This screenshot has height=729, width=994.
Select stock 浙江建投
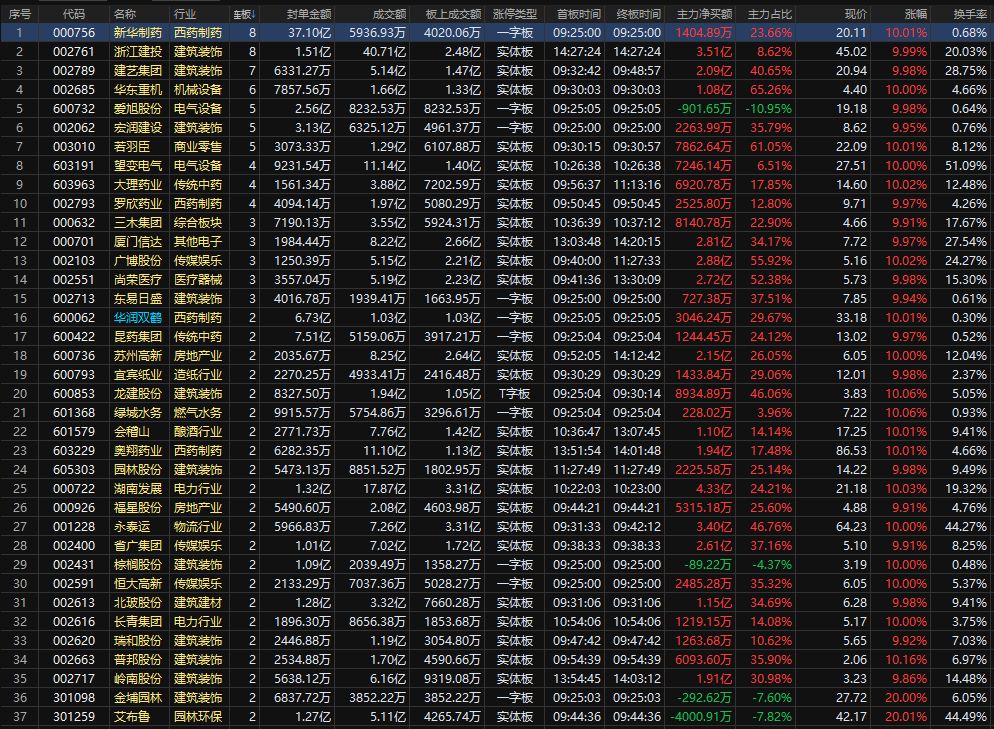point(138,51)
